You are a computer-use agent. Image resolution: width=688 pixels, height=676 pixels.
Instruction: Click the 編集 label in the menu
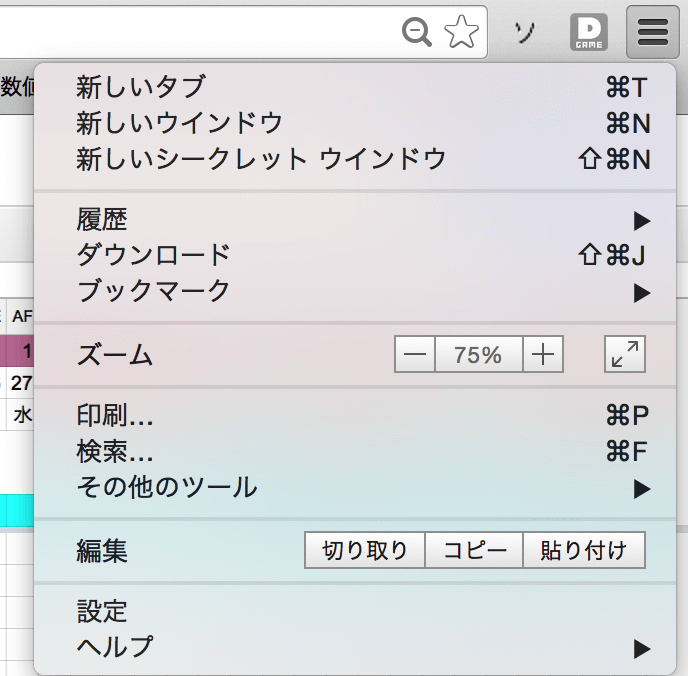pyautogui.click(x=102, y=551)
